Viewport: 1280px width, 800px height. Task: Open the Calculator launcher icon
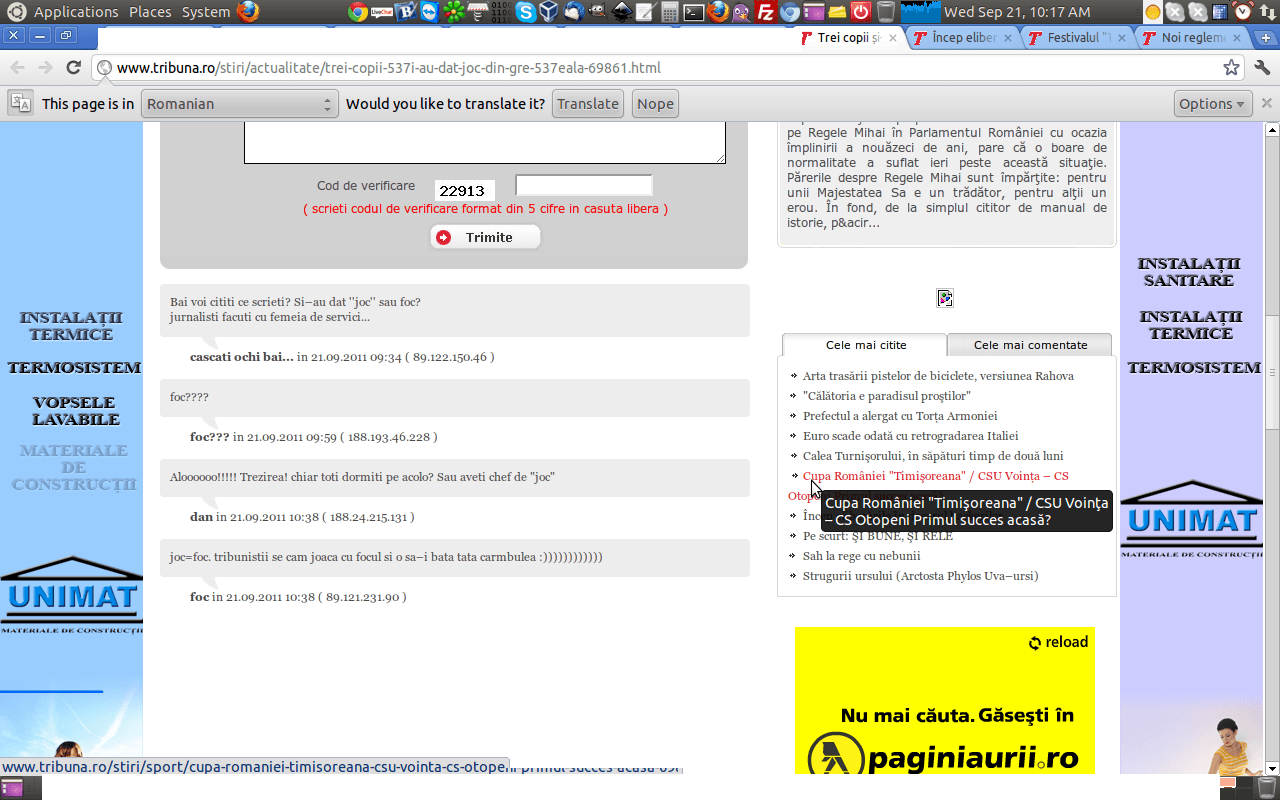tap(670, 12)
